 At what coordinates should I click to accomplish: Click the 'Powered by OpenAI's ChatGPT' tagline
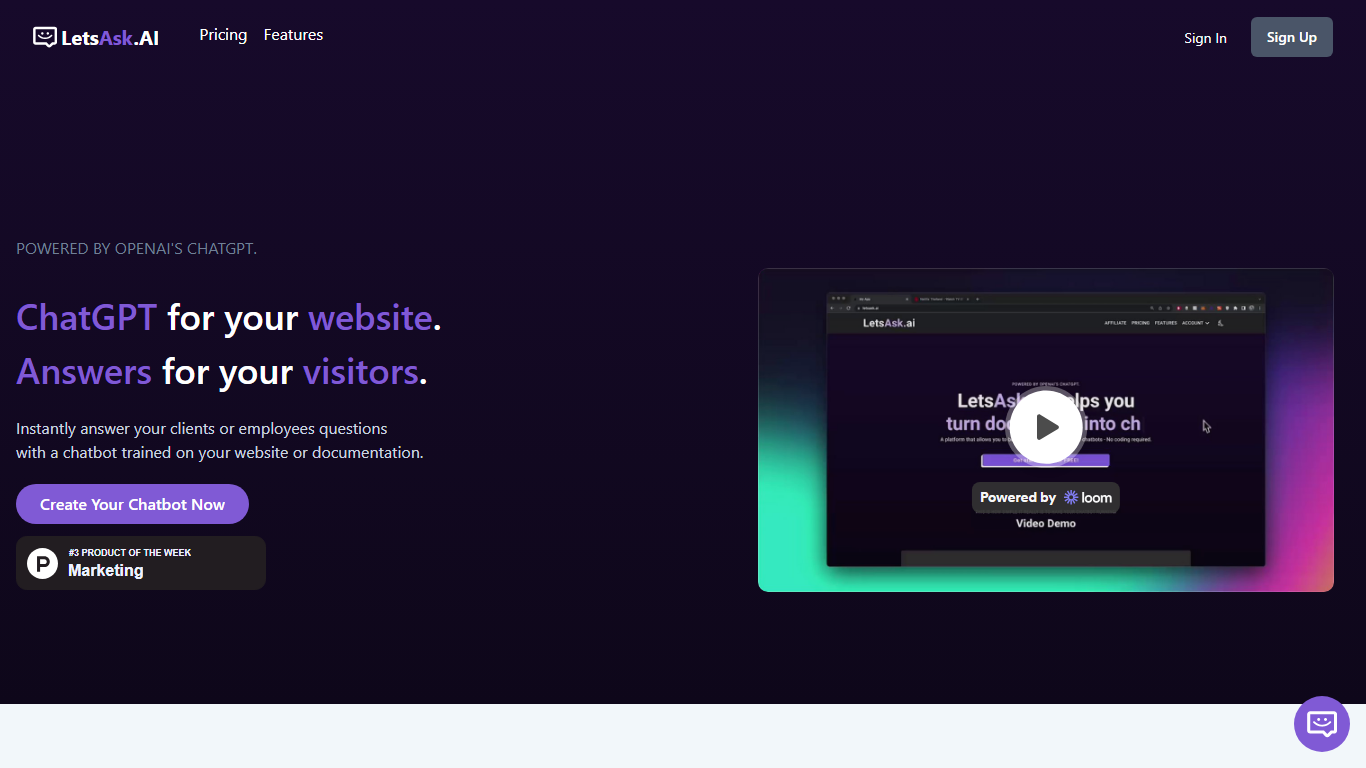point(136,249)
